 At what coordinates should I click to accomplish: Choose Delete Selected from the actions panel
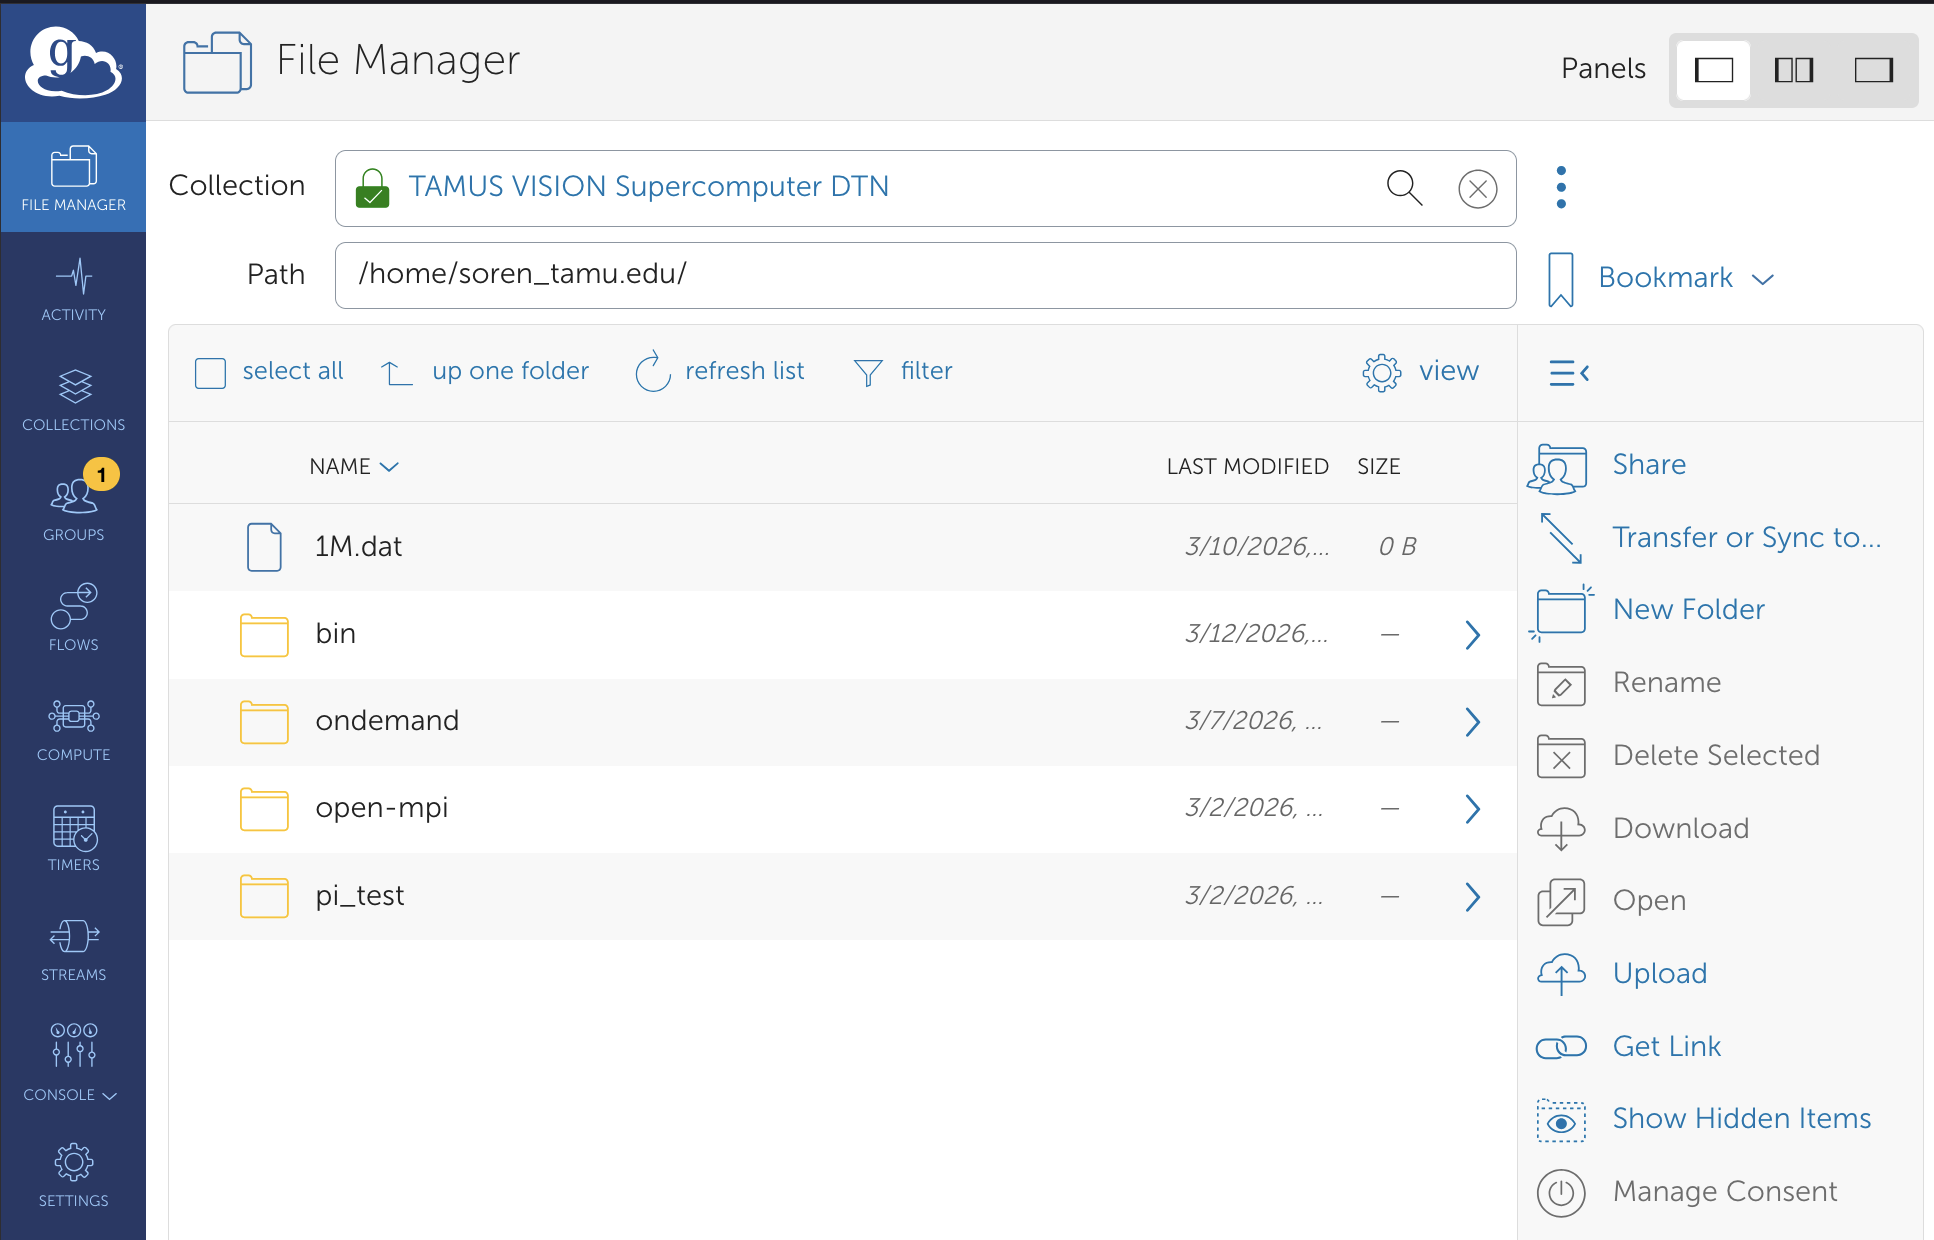pyautogui.click(x=1716, y=755)
